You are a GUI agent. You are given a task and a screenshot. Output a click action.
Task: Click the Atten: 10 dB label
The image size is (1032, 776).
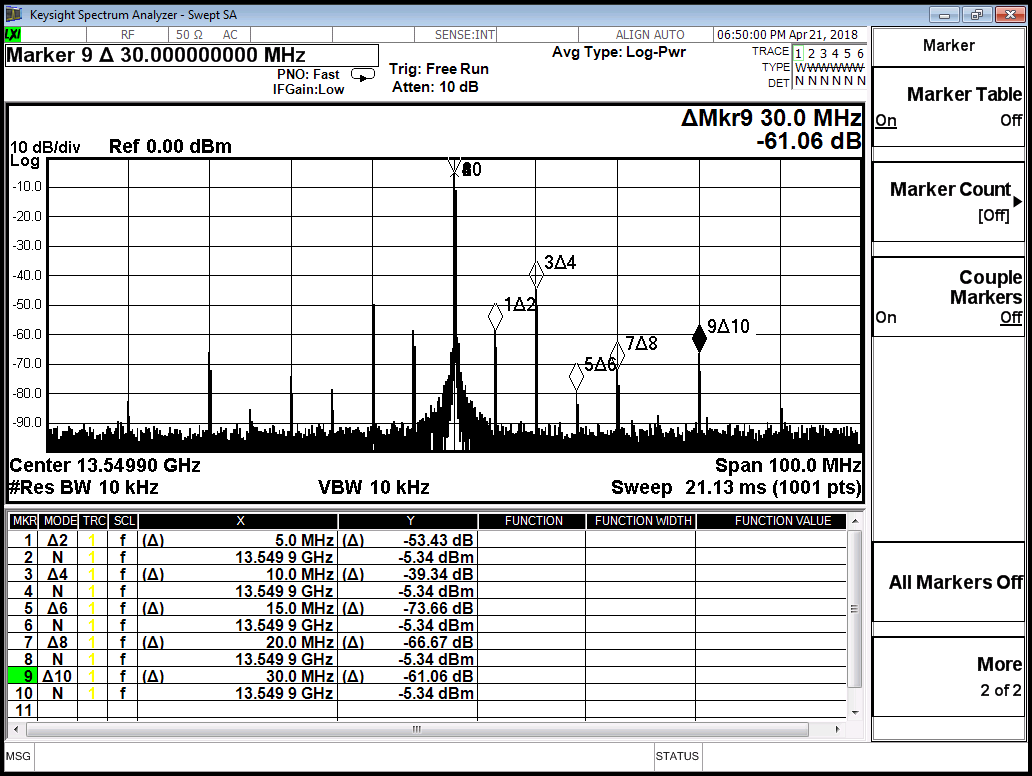click(435, 87)
